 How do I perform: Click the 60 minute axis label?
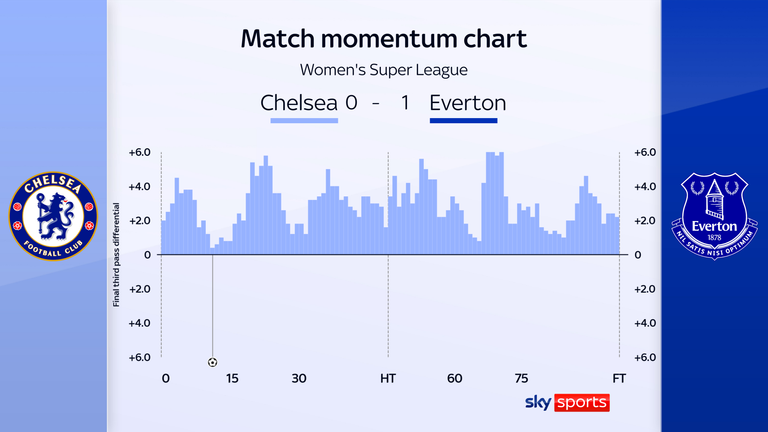click(454, 378)
